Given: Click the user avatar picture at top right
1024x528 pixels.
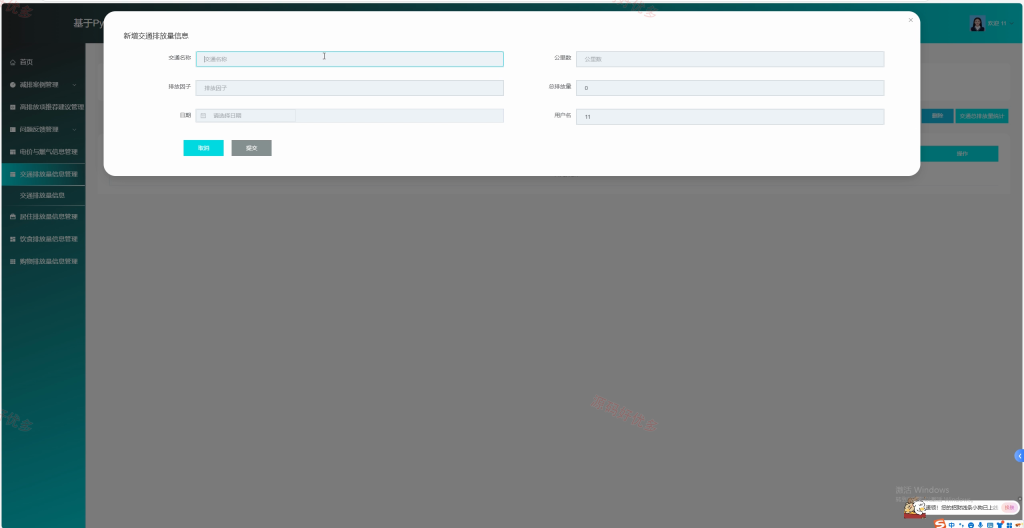Looking at the screenshot, I should [x=977, y=24].
